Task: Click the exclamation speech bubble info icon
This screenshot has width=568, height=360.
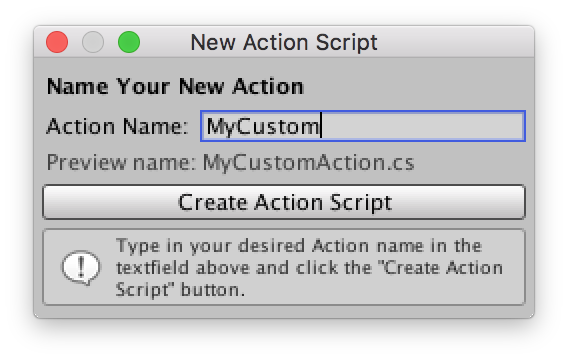Action: coord(81,268)
